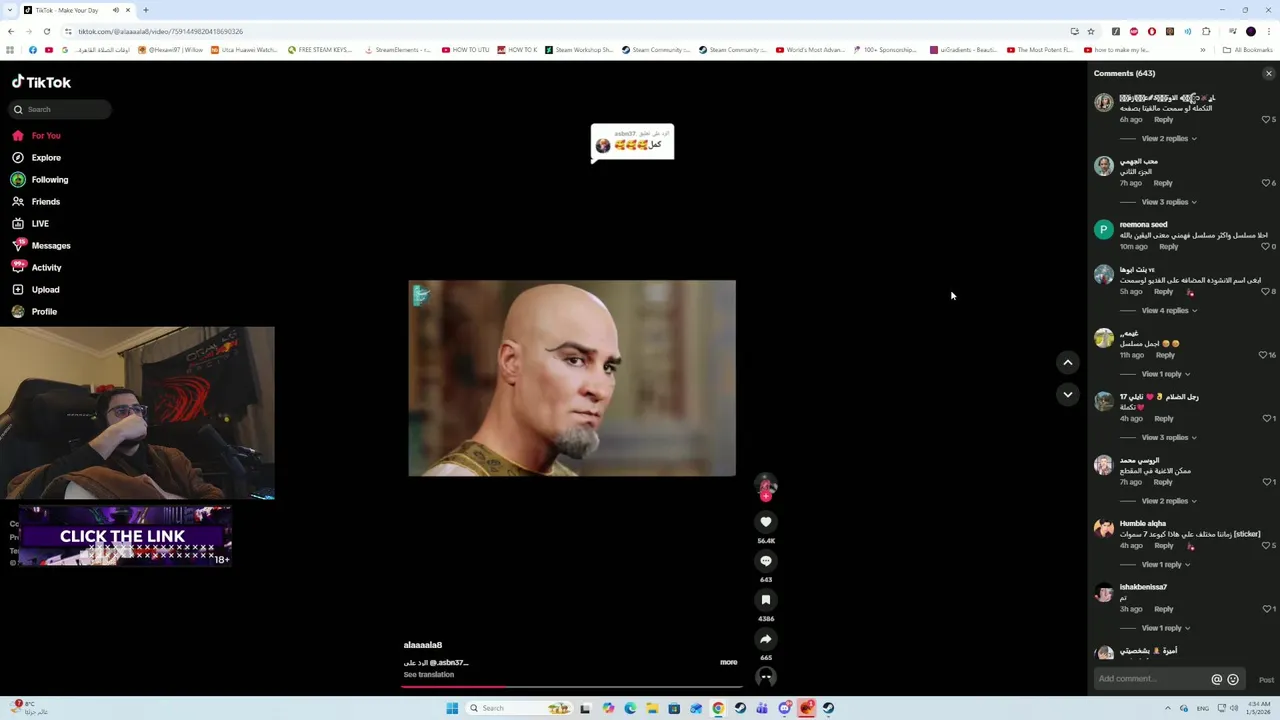Open the Activity notifications
The height and width of the screenshot is (720, 1280).
[46, 268]
